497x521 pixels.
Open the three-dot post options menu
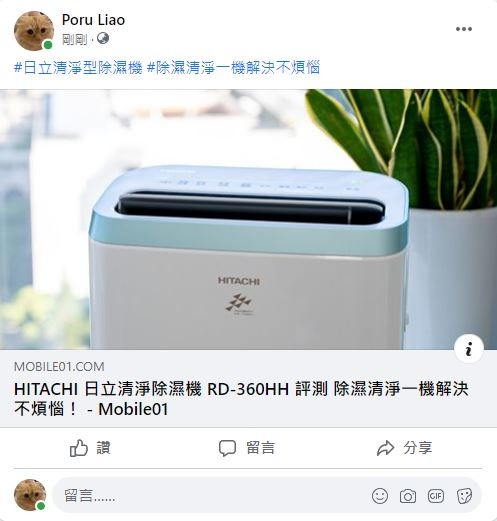click(x=464, y=29)
